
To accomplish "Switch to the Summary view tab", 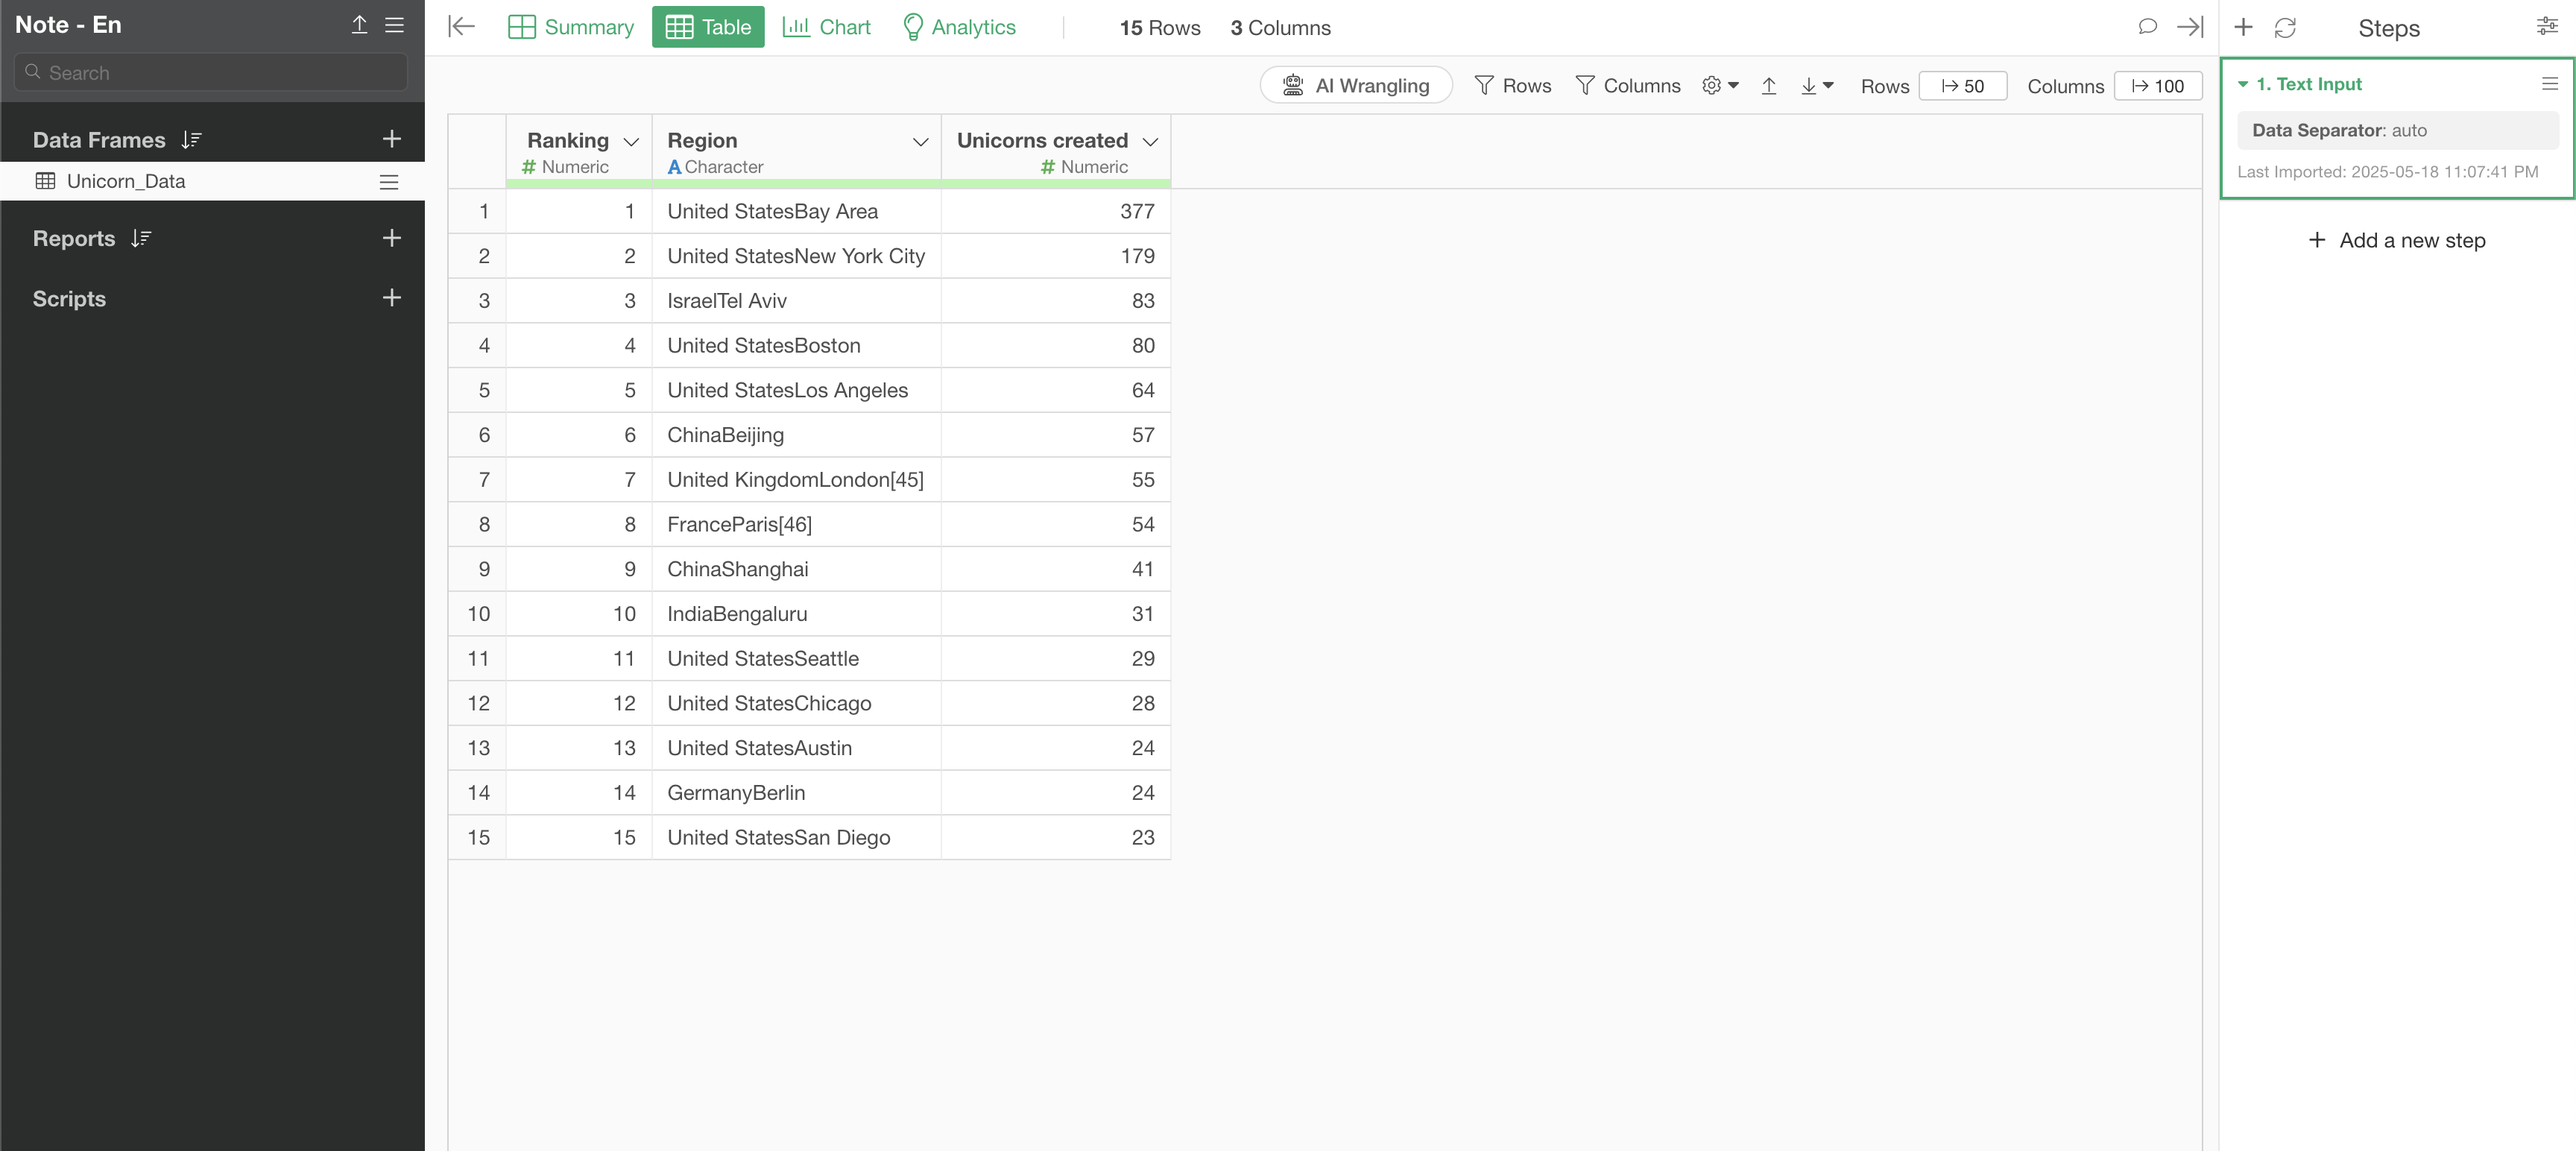I will (x=571, y=27).
